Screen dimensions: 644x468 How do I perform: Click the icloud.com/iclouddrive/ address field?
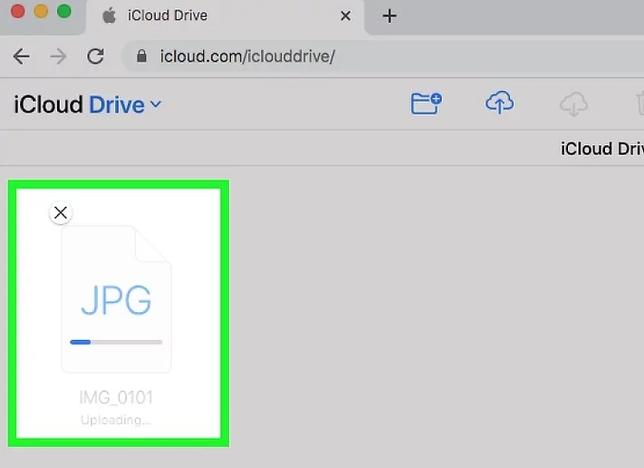point(382,56)
